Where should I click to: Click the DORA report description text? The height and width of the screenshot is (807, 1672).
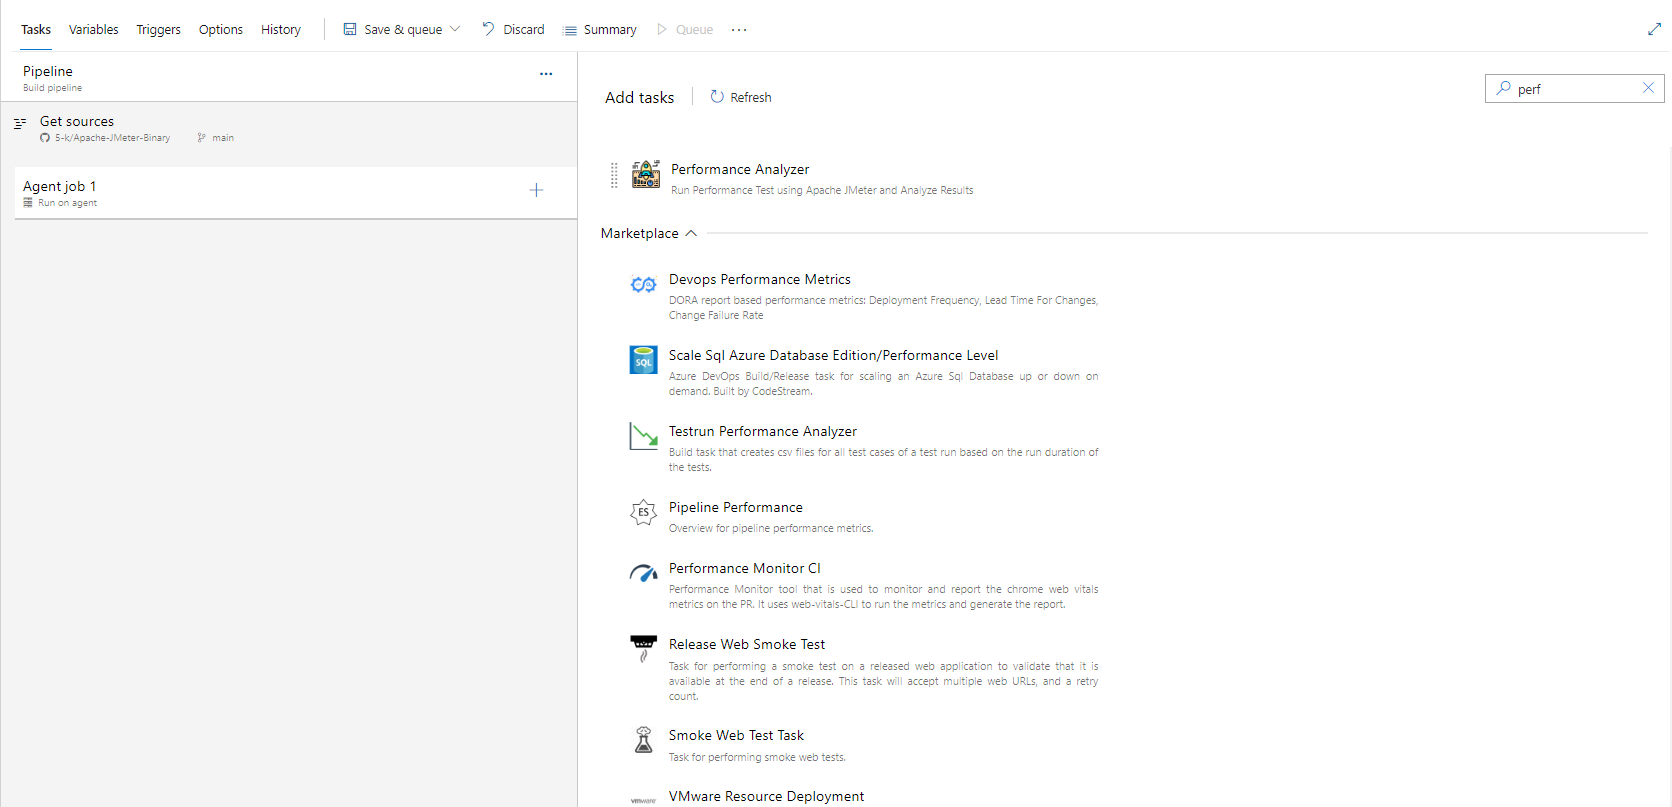coord(884,307)
